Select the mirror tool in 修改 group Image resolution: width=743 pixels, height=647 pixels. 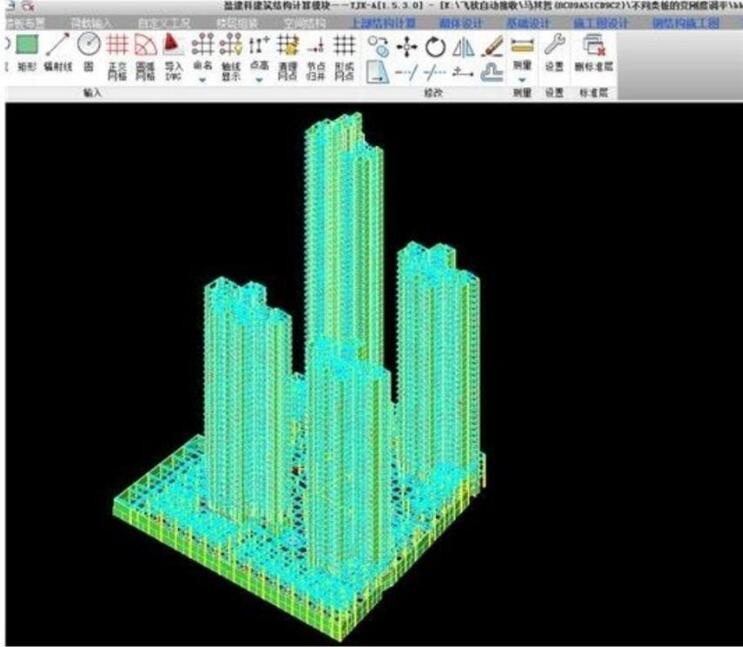coord(463,45)
